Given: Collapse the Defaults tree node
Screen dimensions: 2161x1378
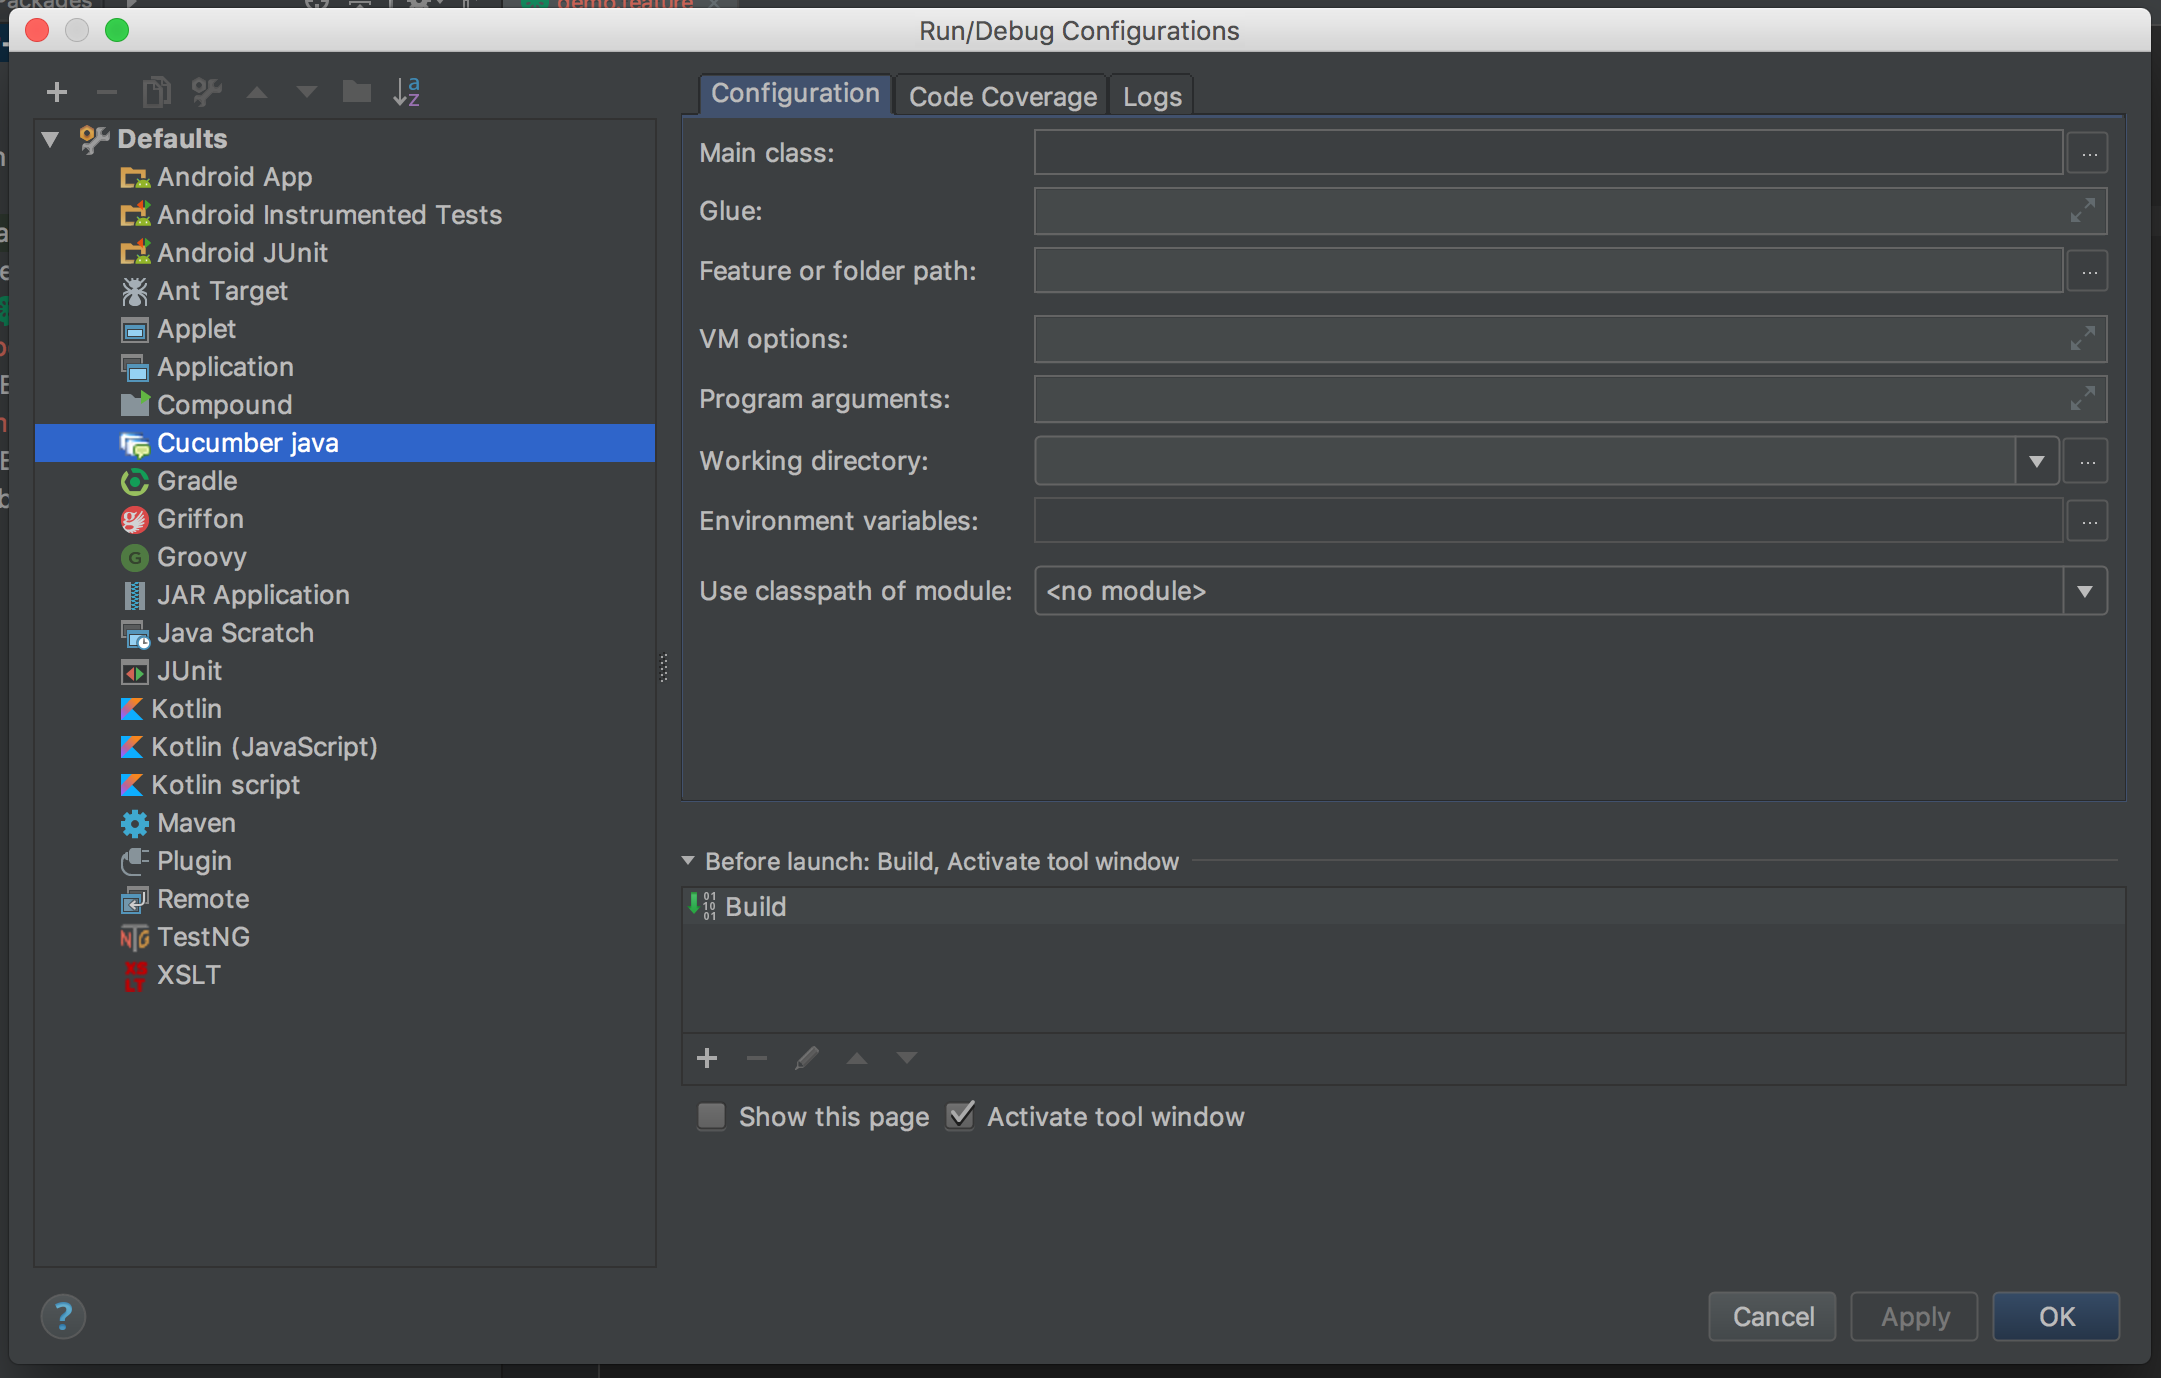Looking at the screenshot, I should 51,139.
